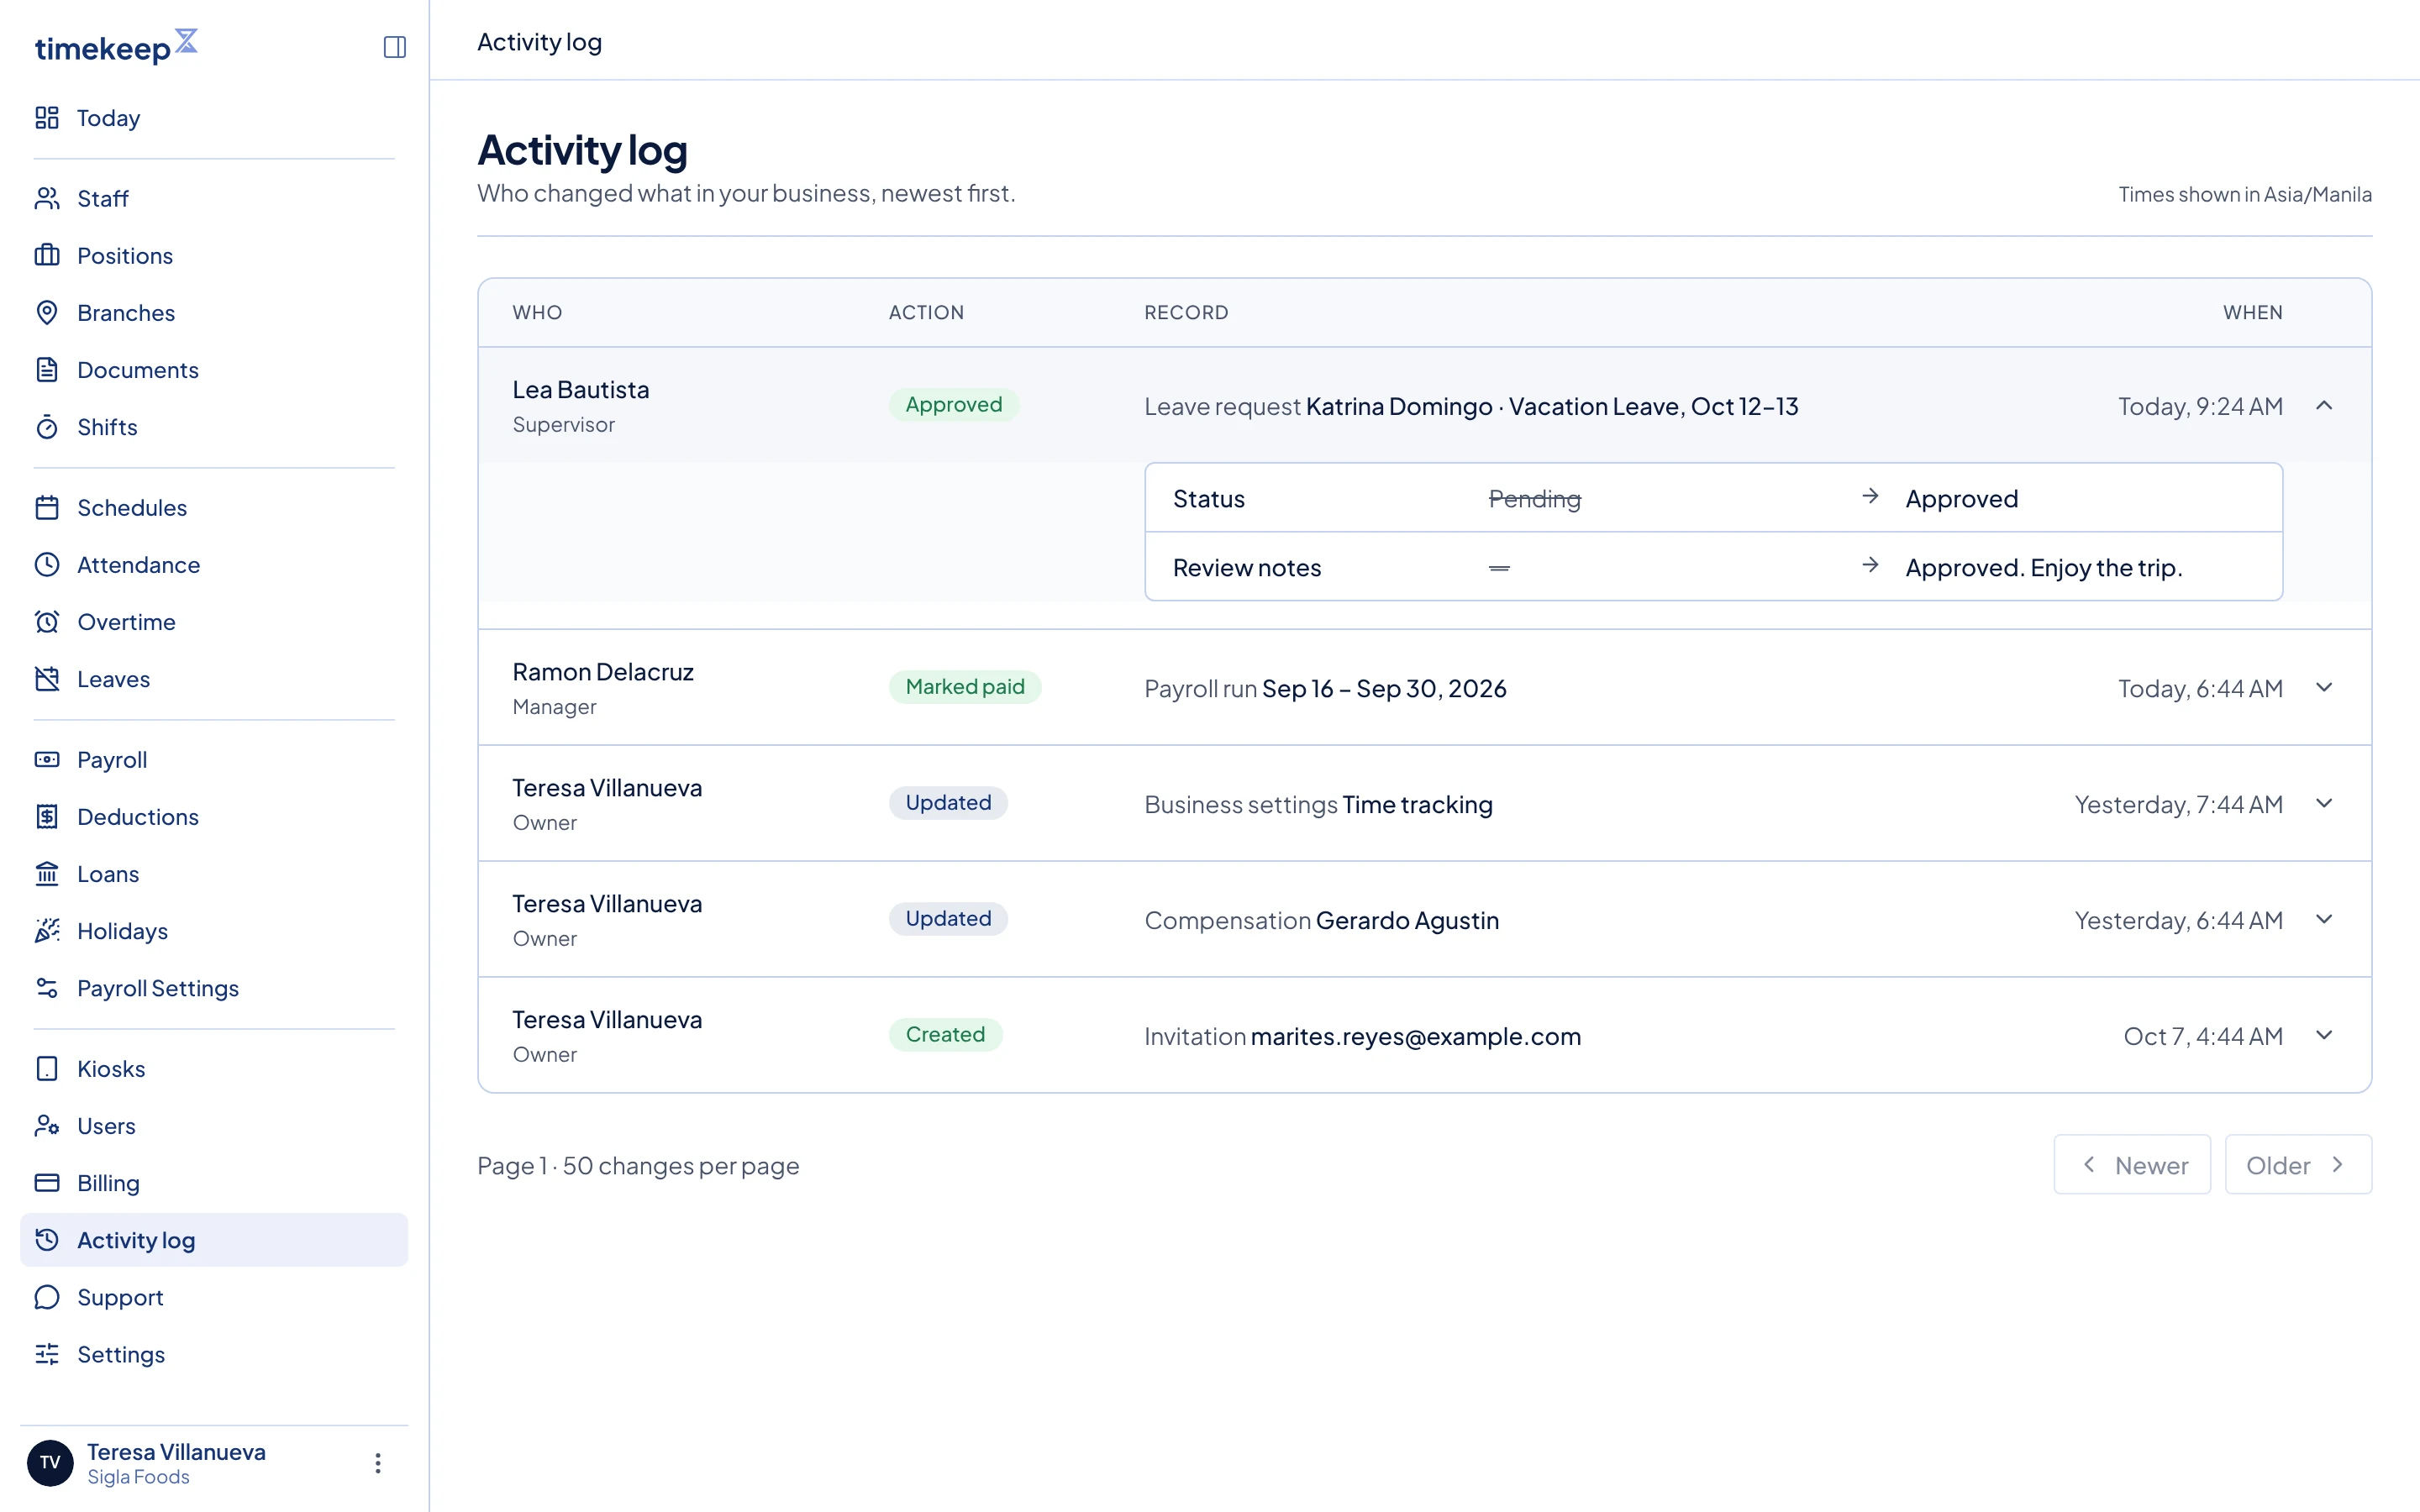
Task: Collapse the Lea Bautista approval row
Action: point(2324,405)
